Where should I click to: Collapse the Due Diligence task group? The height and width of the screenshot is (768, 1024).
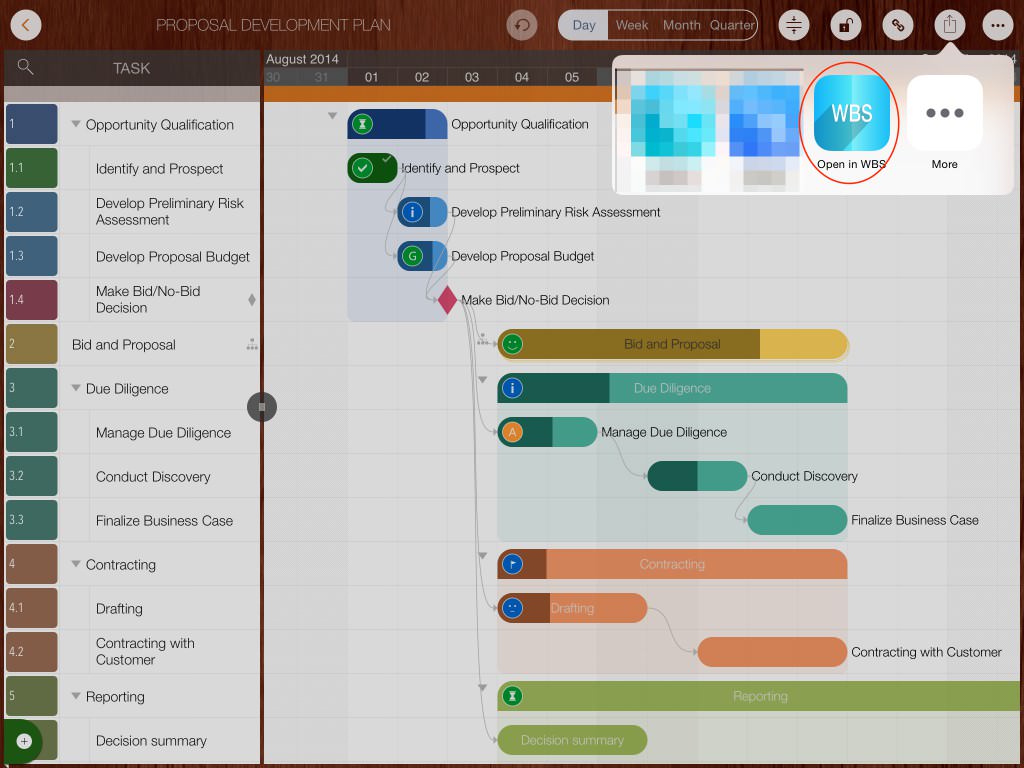(x=76, y=389)
